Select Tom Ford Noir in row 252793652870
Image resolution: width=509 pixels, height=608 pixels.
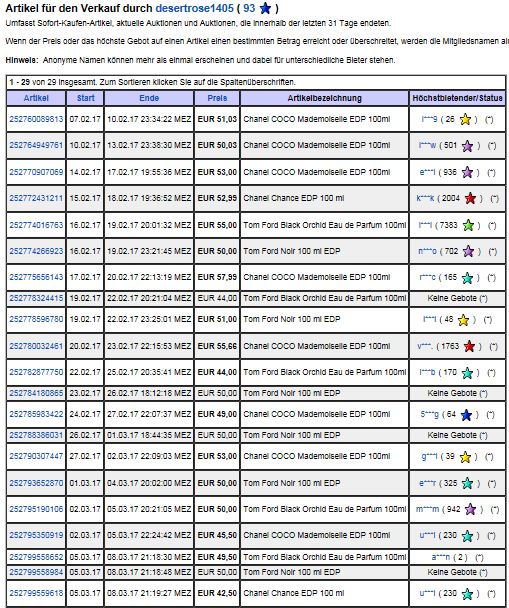(292, 483)
